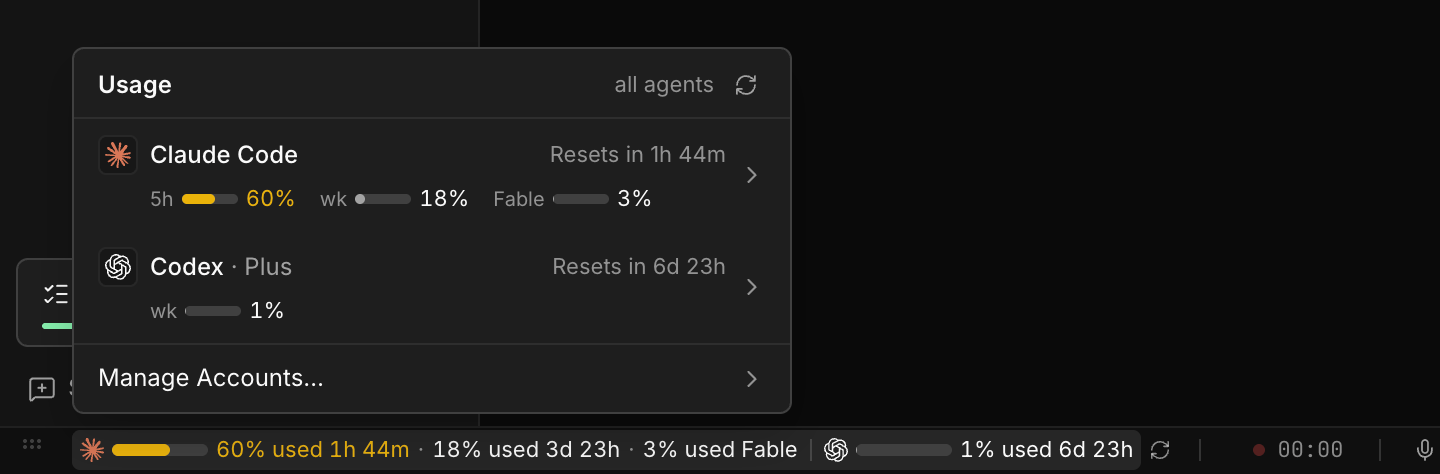Click the 5h 60% usage bar
Screen dimensions: 1440x474
(210, 199)
